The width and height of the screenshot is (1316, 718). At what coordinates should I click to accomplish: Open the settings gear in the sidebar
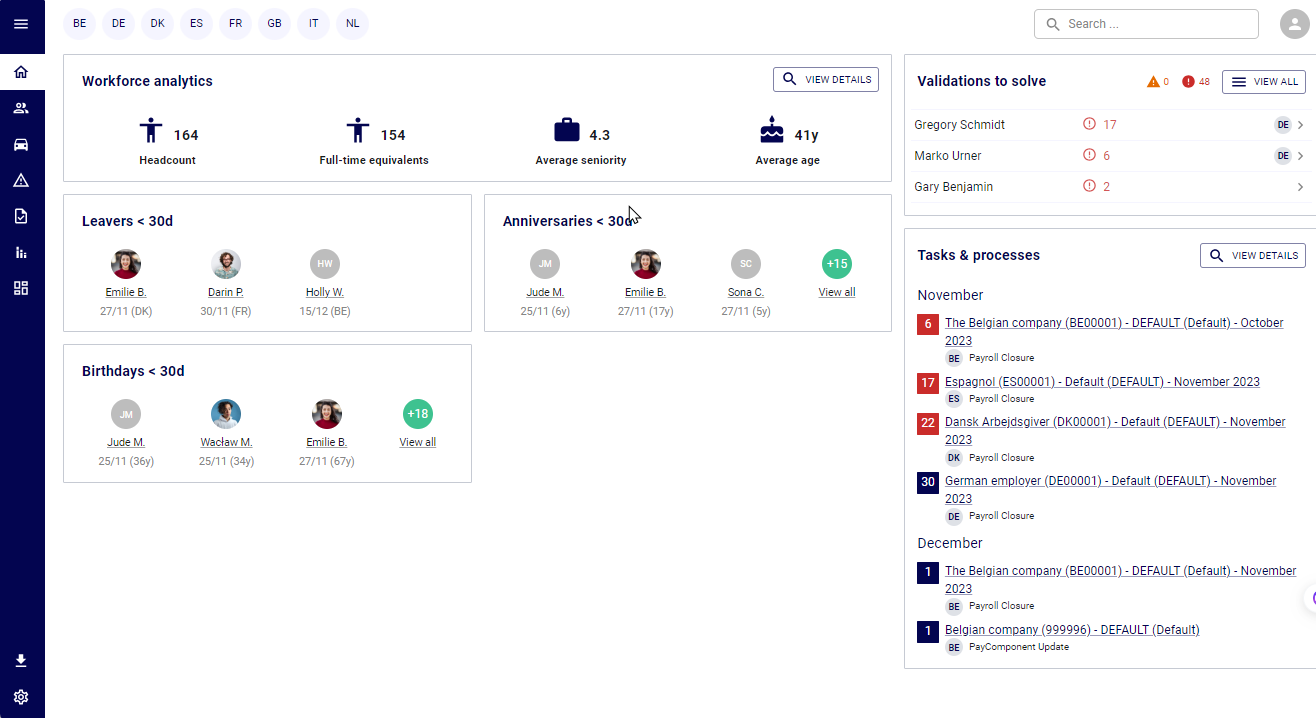pos(21,696)
